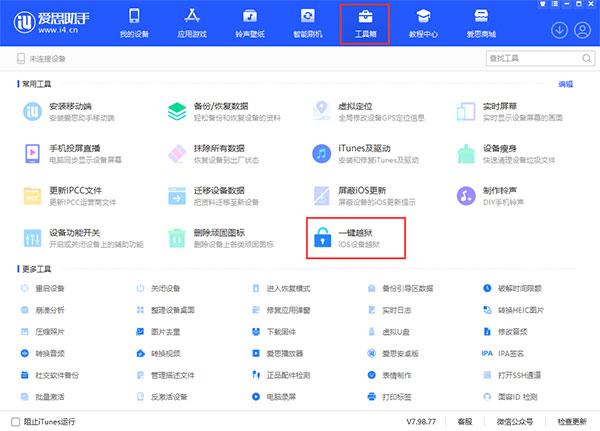Enable the 阻止iTunes运行 checkbox
The width and height of the screenshot is (600, 431).
[15, 421]
